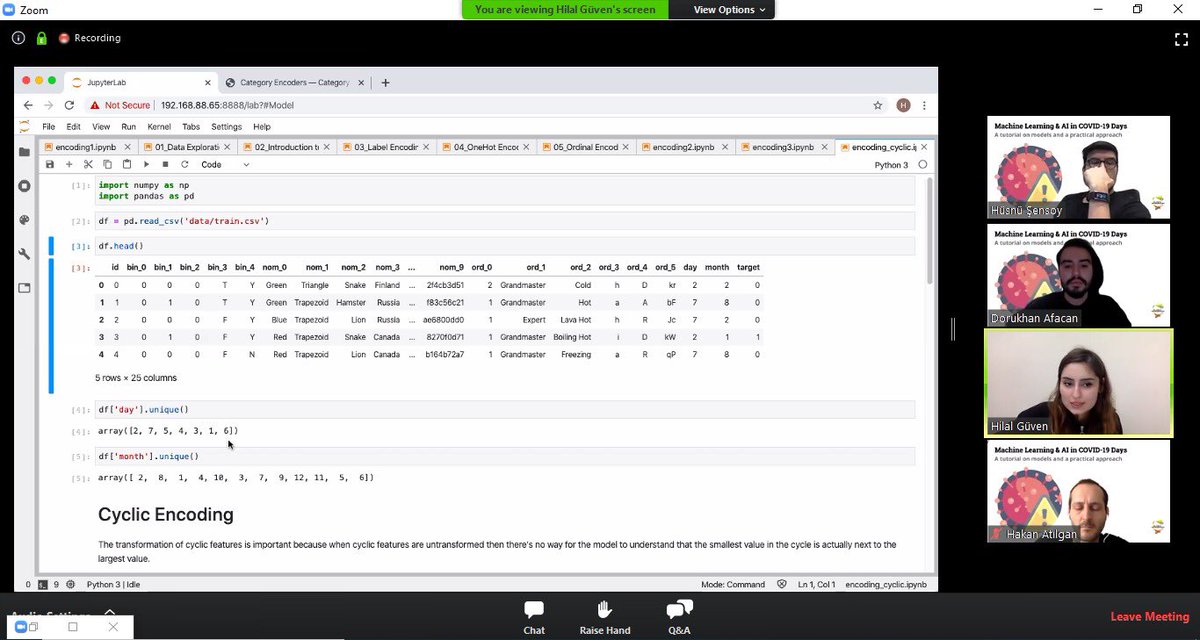
Task: Click the Python 3 kernel name
Action: [x=891, y=165]
